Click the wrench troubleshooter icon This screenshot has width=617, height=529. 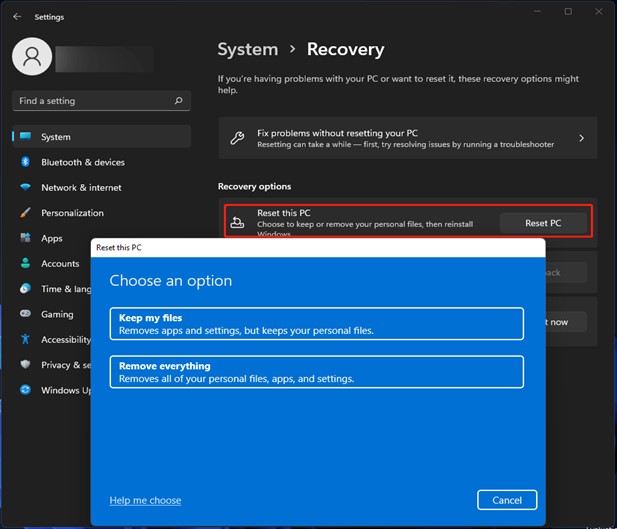(237, 138)
